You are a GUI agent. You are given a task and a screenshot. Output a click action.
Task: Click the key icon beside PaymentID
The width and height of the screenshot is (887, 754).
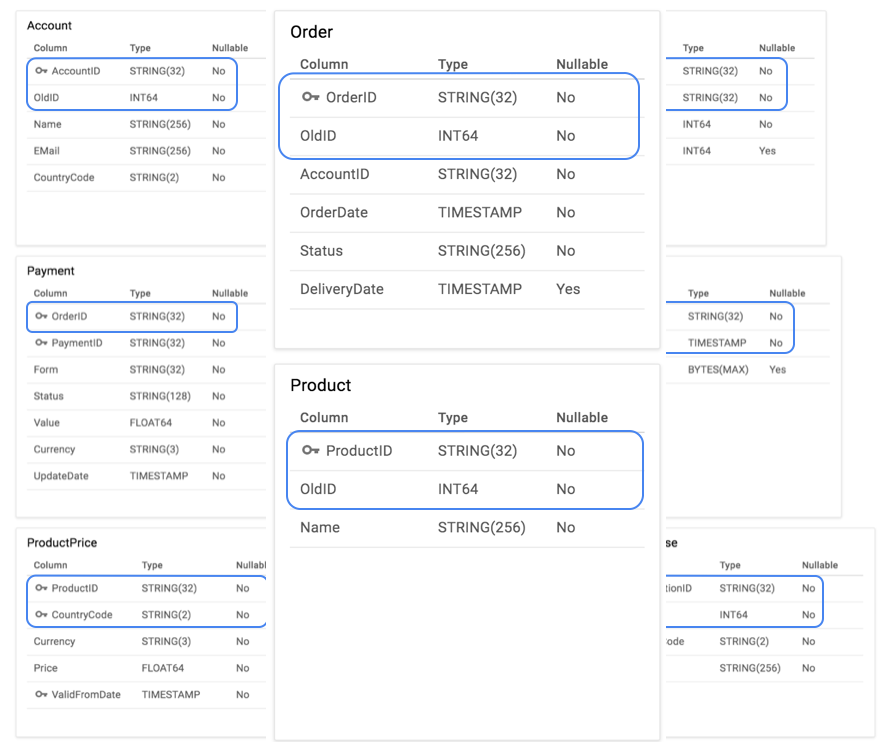41,343
